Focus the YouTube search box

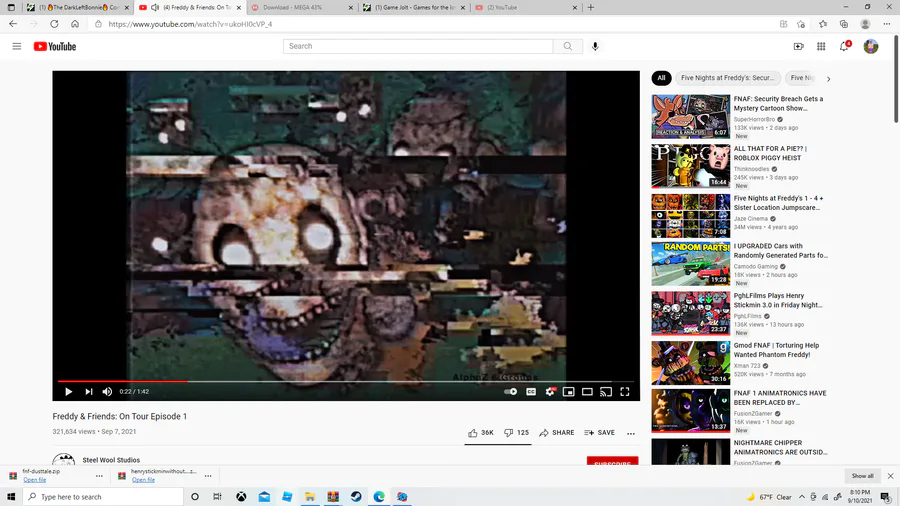(x=418, y=46)
